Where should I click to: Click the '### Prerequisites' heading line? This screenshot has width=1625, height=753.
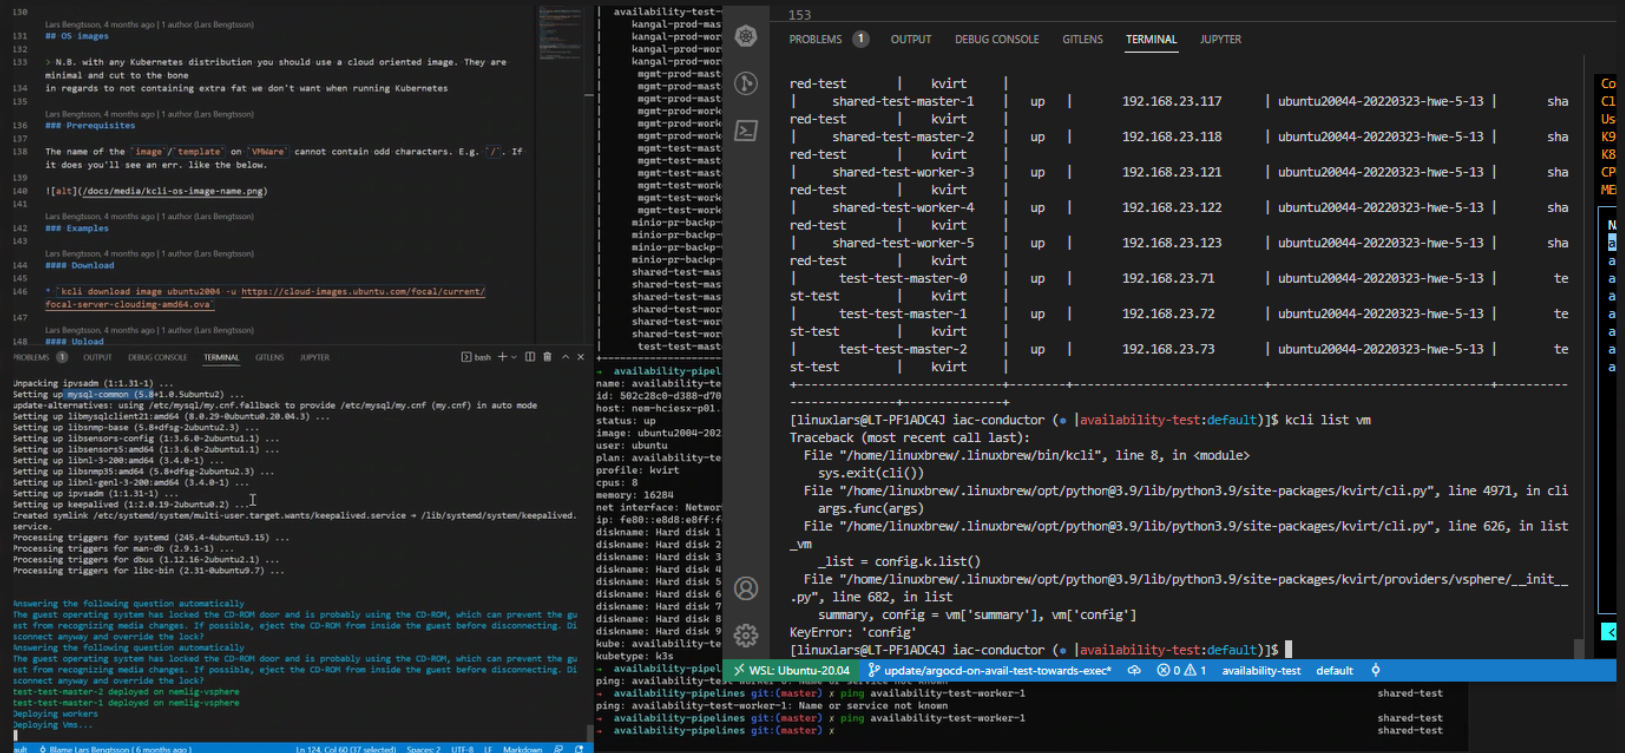(90, 126)
